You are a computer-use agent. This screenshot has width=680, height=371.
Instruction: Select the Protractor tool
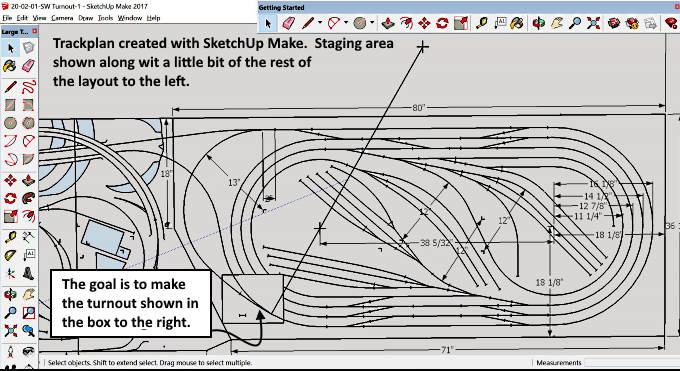pos(10,255)
